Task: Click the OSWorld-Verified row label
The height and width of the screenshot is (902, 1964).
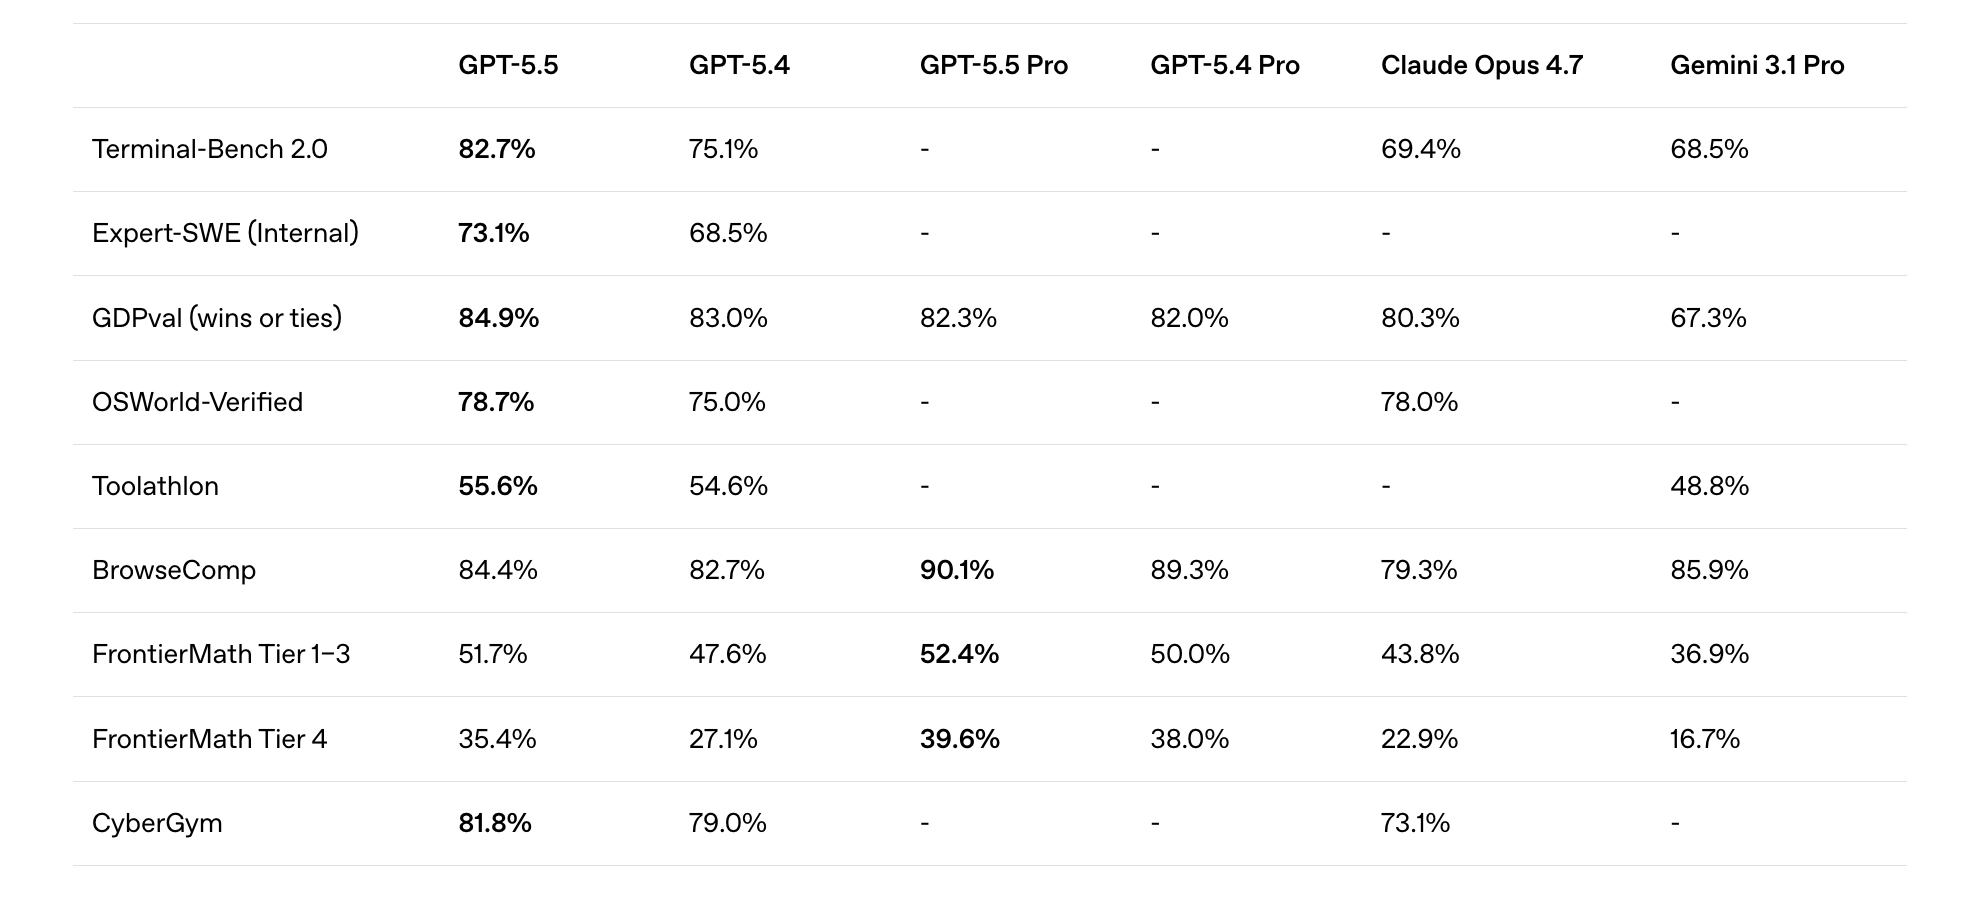Action: click(x=197, y=402)
